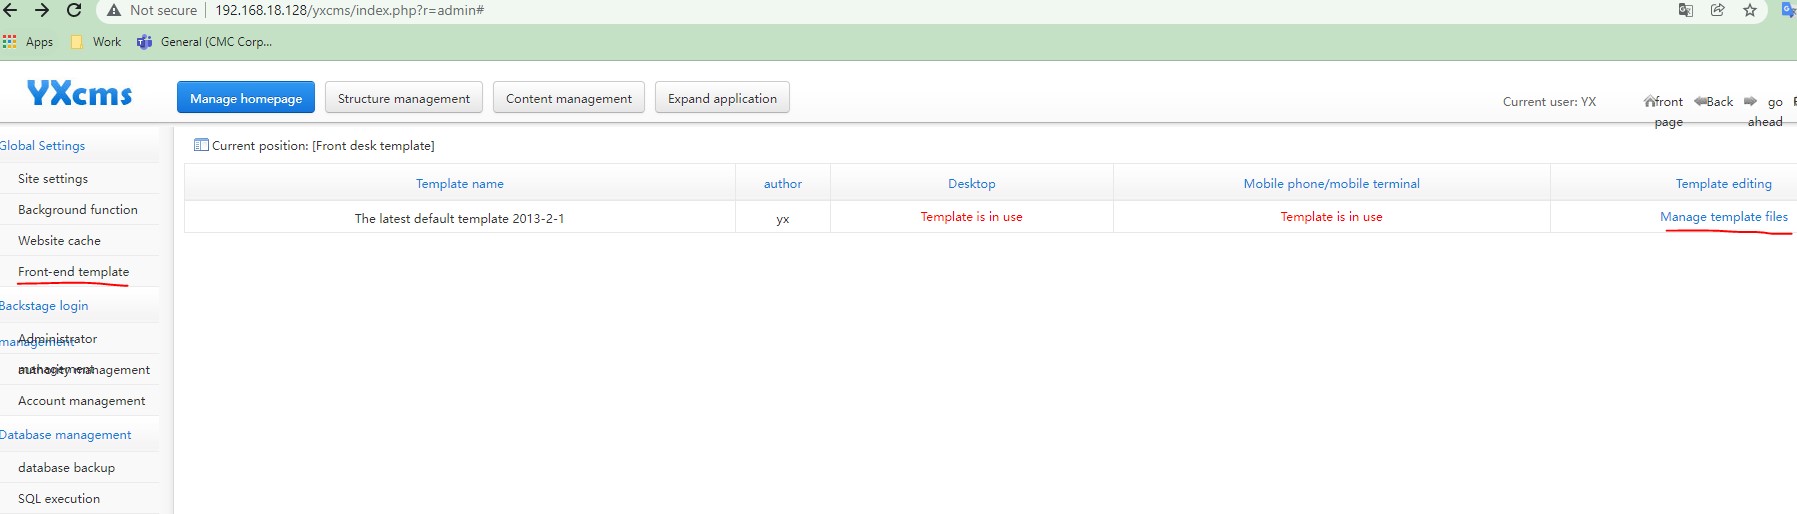Open the Google Translate icon in address bar

(x=1686, y=10)
